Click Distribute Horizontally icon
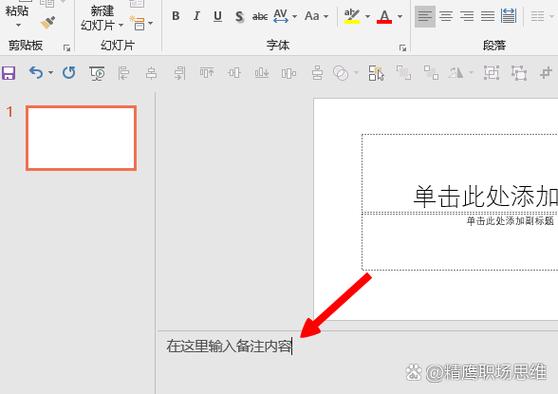Screen dimensions: 558x394 click(289, 73)
